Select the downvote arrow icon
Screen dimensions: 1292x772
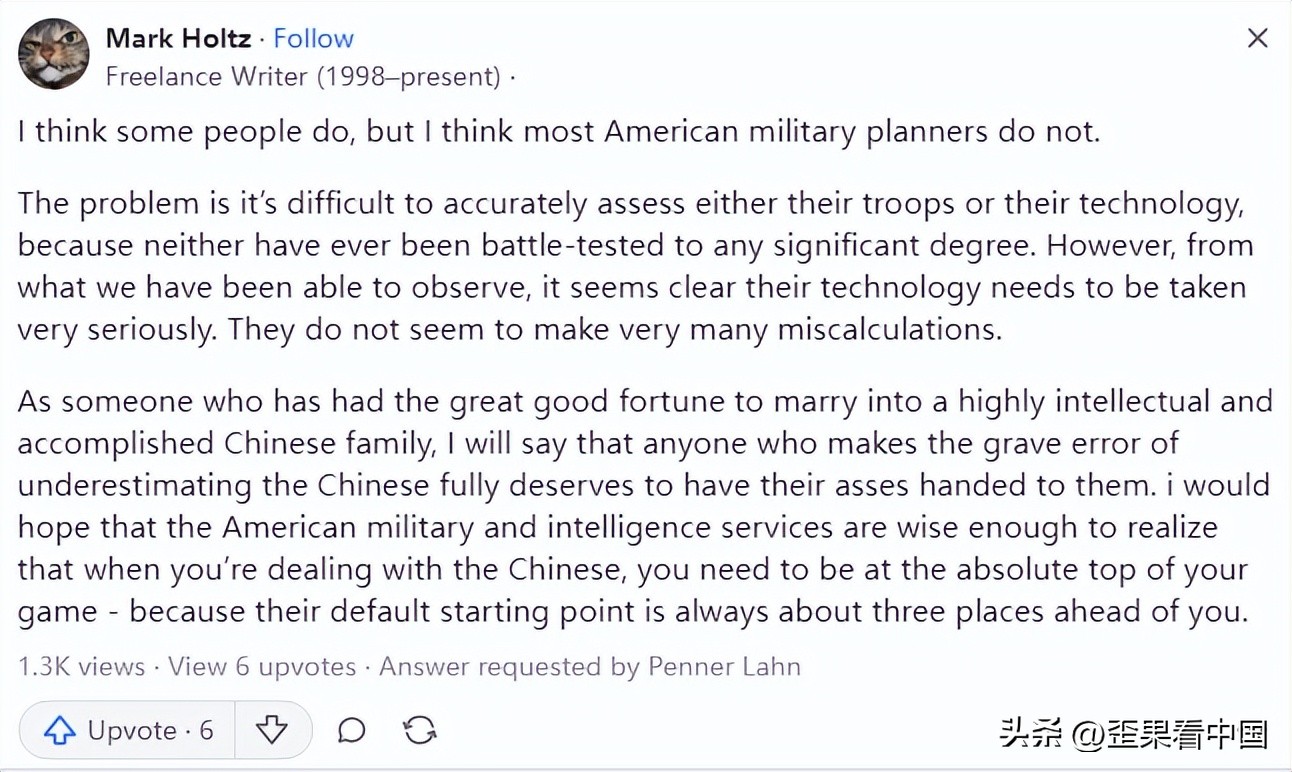[x=272, y=730]
